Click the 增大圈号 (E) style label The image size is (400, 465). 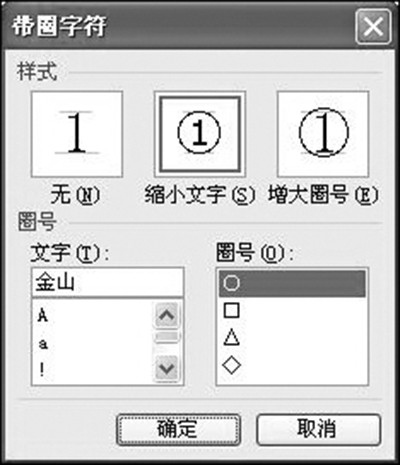click(323, 195)
